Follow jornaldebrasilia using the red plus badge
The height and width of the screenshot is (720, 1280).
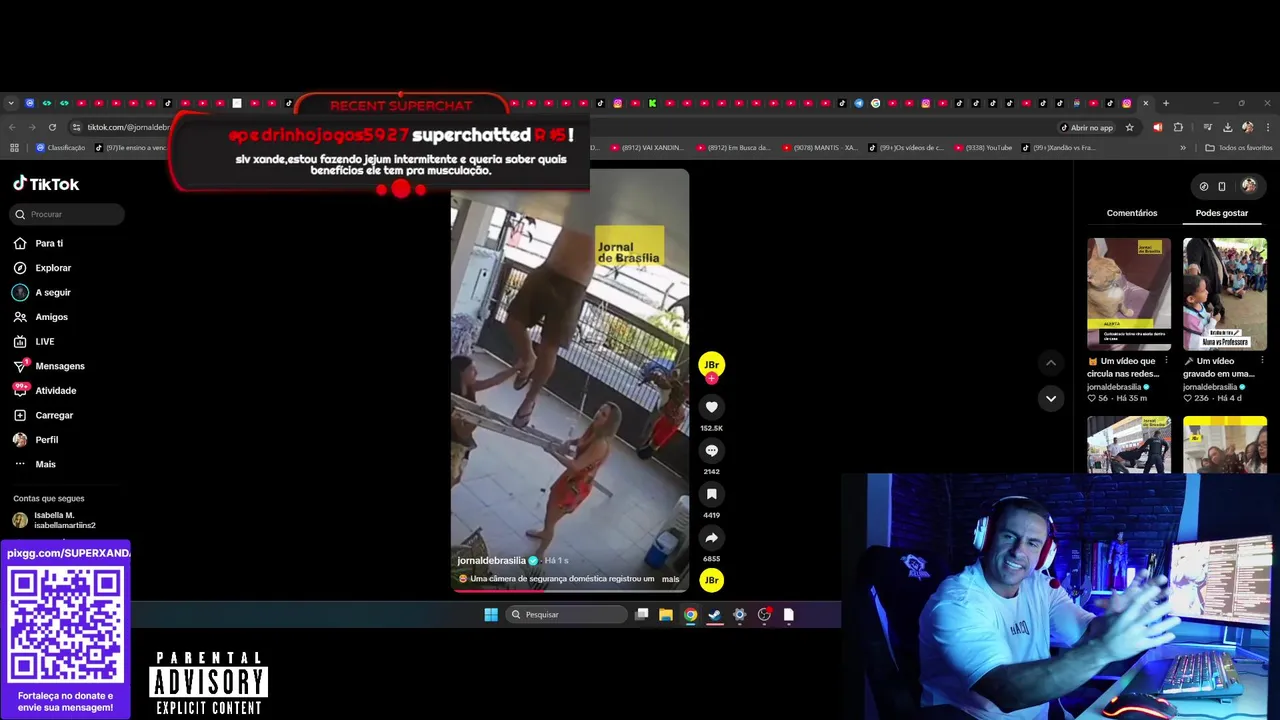click(711, 379)
